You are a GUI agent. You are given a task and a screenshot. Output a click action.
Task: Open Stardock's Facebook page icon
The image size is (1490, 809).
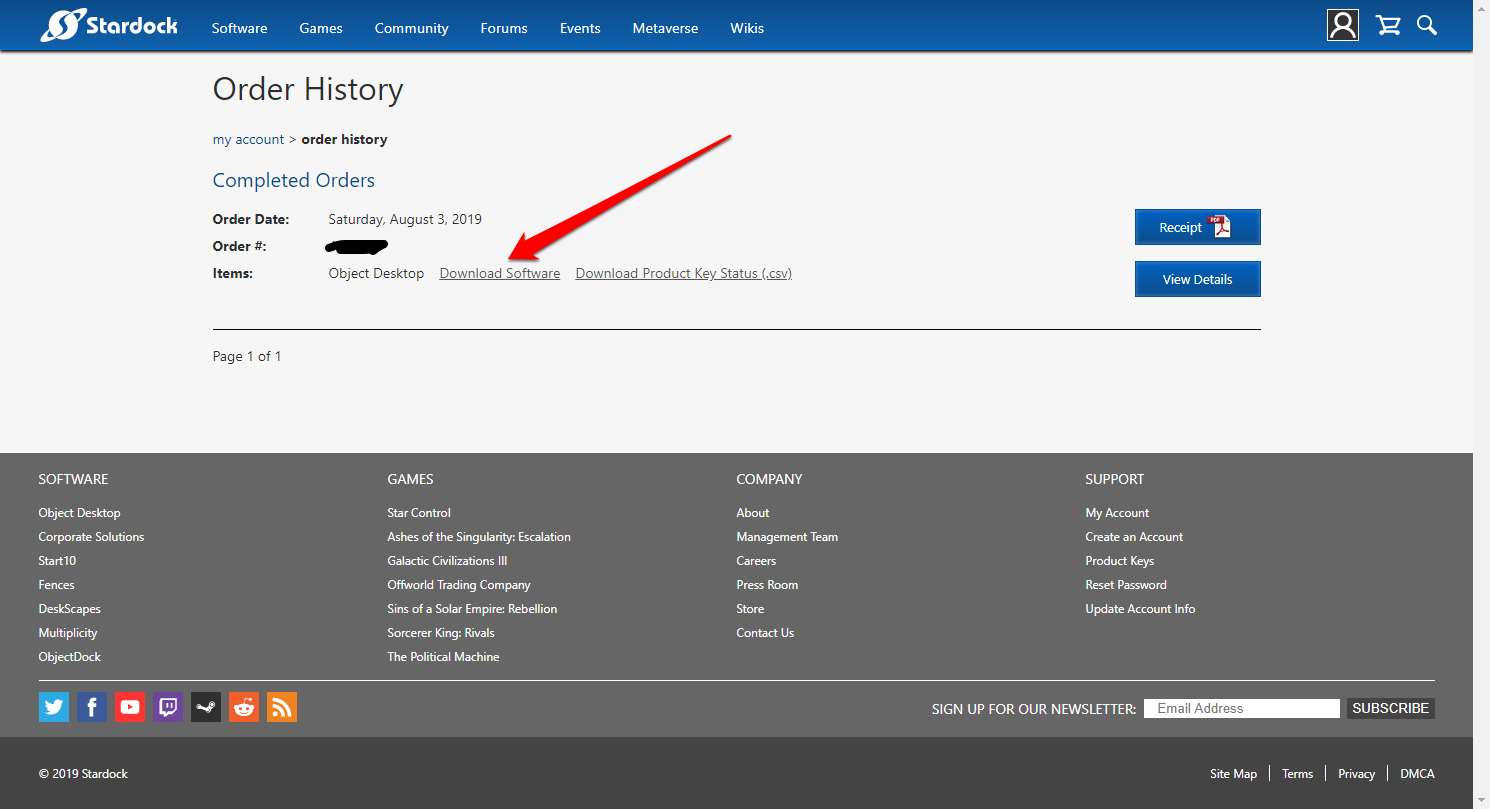(x=92, y=707)
